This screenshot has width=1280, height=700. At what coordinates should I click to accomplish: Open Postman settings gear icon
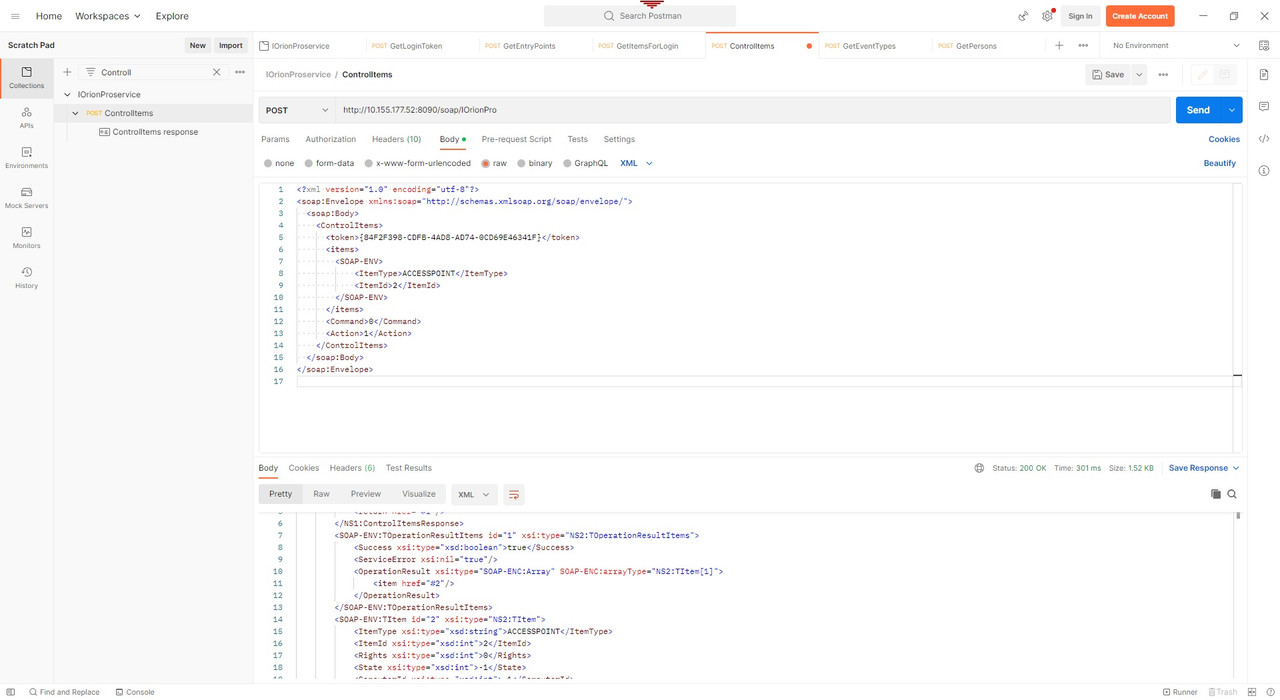1047,16
